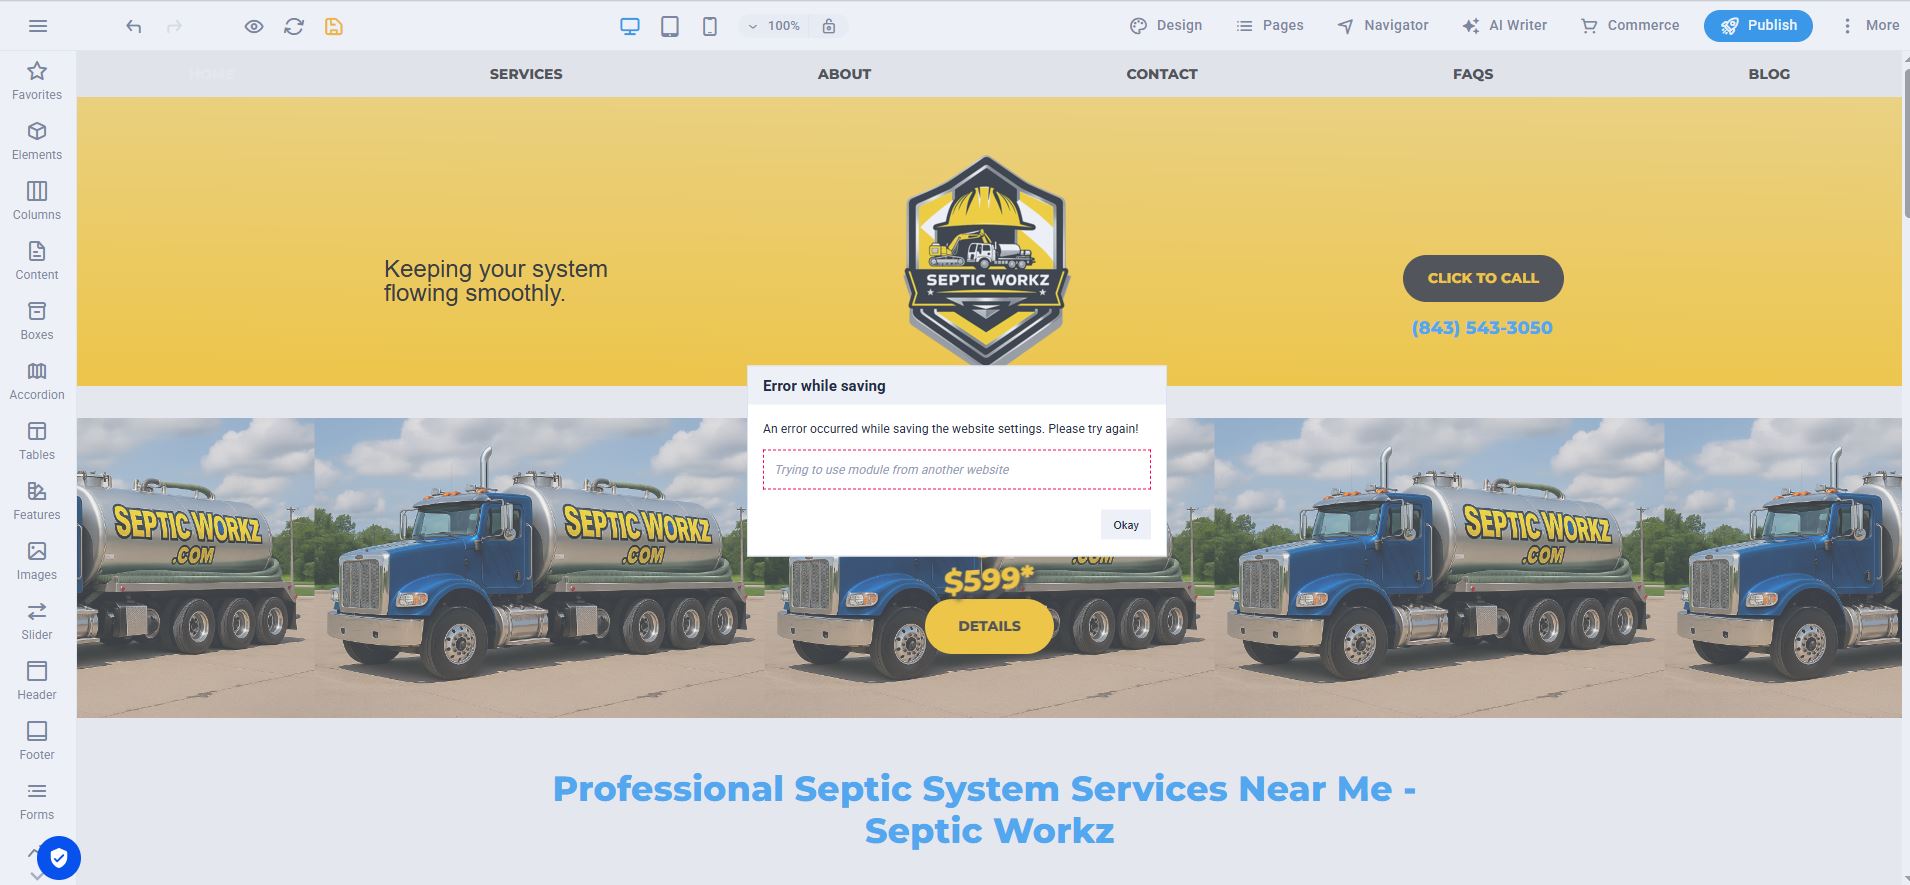Open the Pages menu
Screen dimensions: 1910x885
coord(1270,26)
